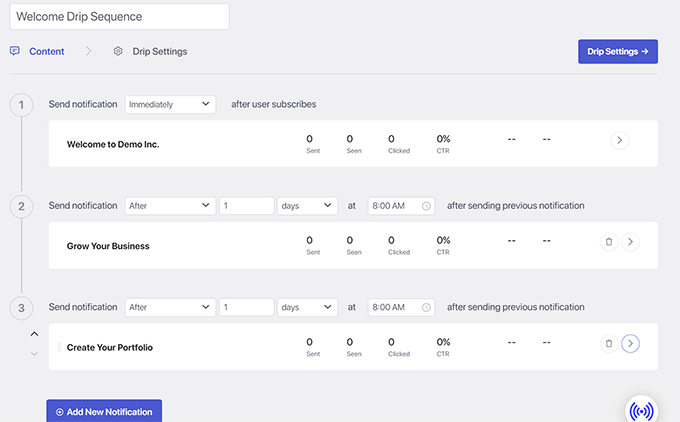Click step 3 8:00 AM time field

[x=395, y=307]
